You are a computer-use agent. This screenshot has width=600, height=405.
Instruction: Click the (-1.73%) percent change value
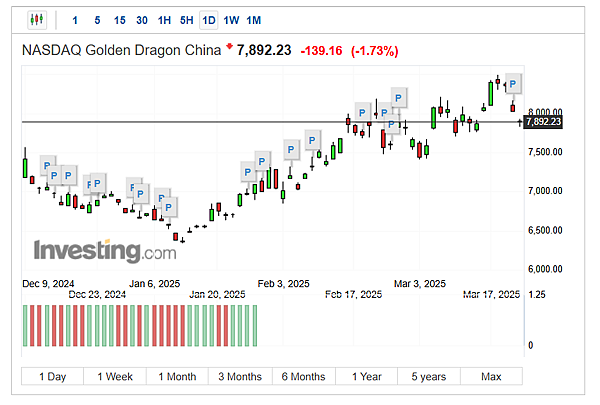(375, 51)
